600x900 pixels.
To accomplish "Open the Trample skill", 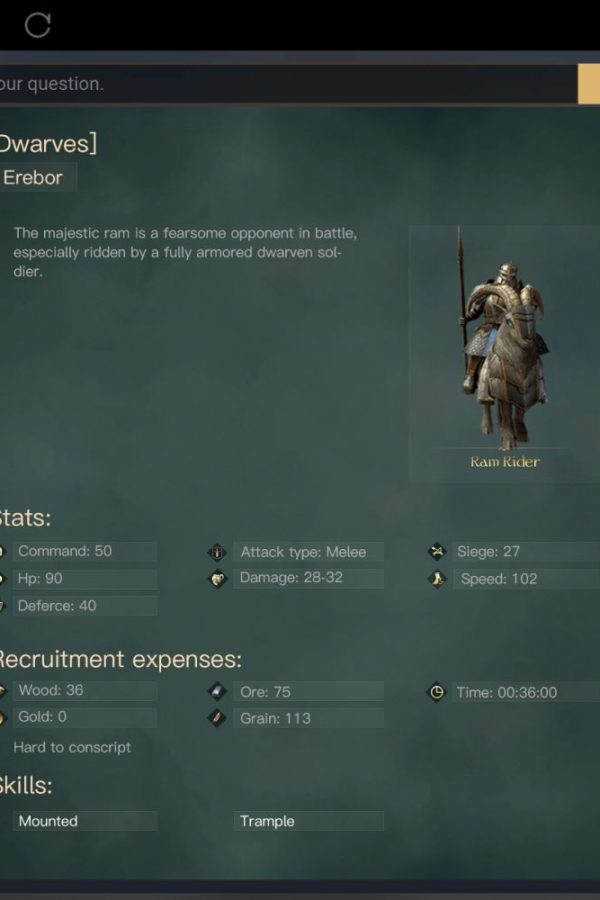I will (x=308, y=821).
